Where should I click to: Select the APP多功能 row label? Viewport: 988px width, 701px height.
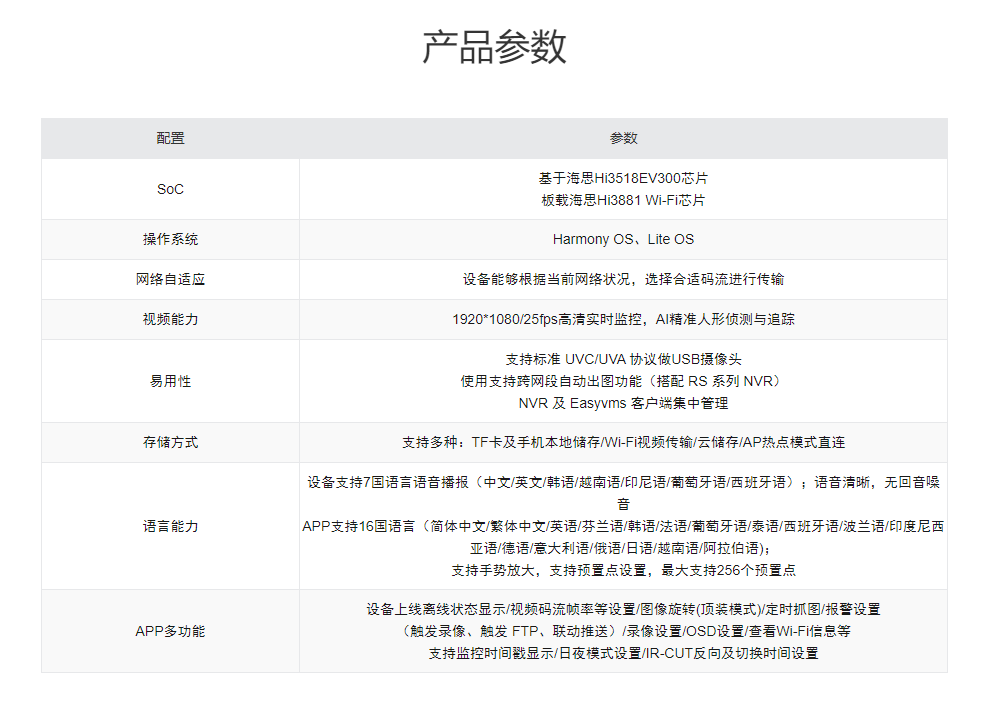click(x=169, y=630)
